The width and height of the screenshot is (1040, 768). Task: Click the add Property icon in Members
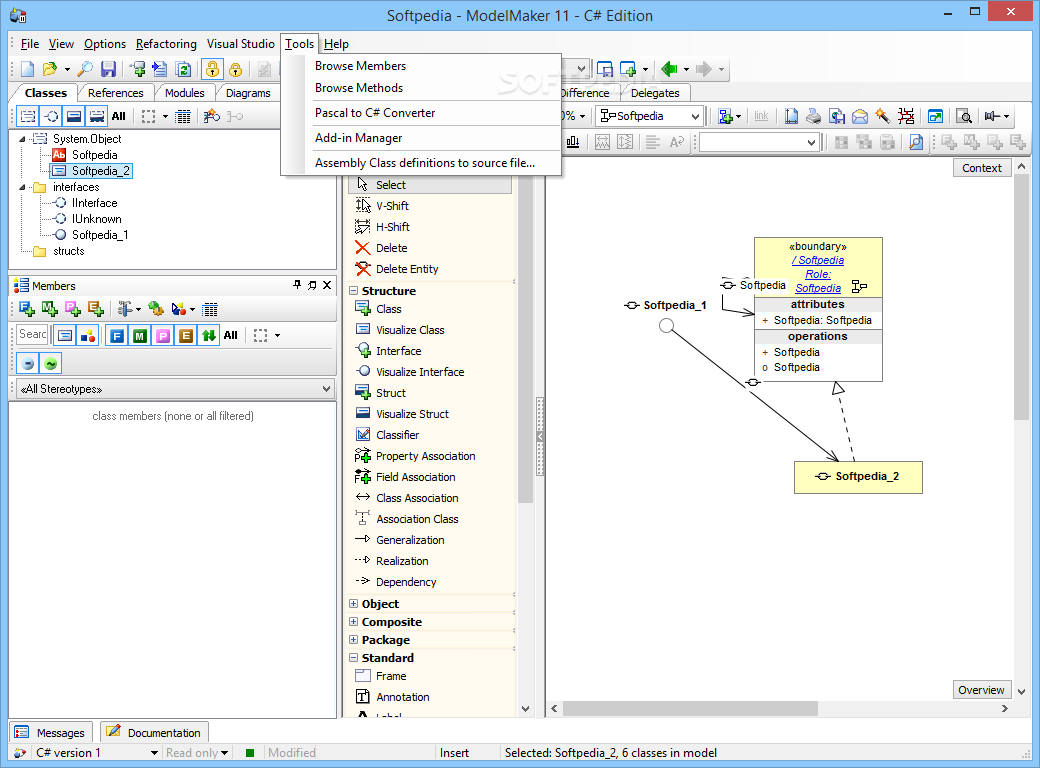click(x=73, y=309)
